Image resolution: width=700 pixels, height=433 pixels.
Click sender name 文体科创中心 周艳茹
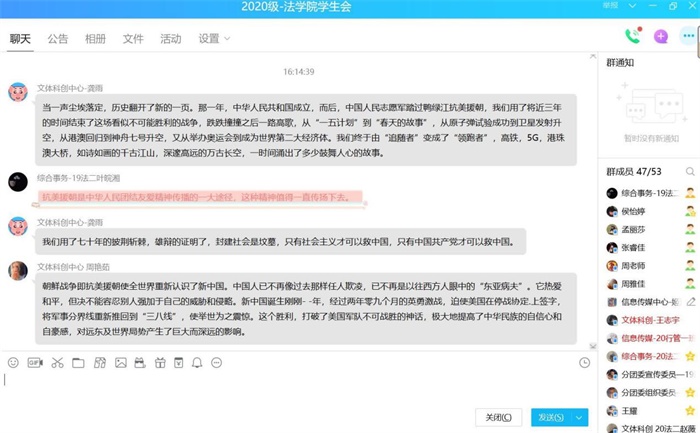pos(73,267)
